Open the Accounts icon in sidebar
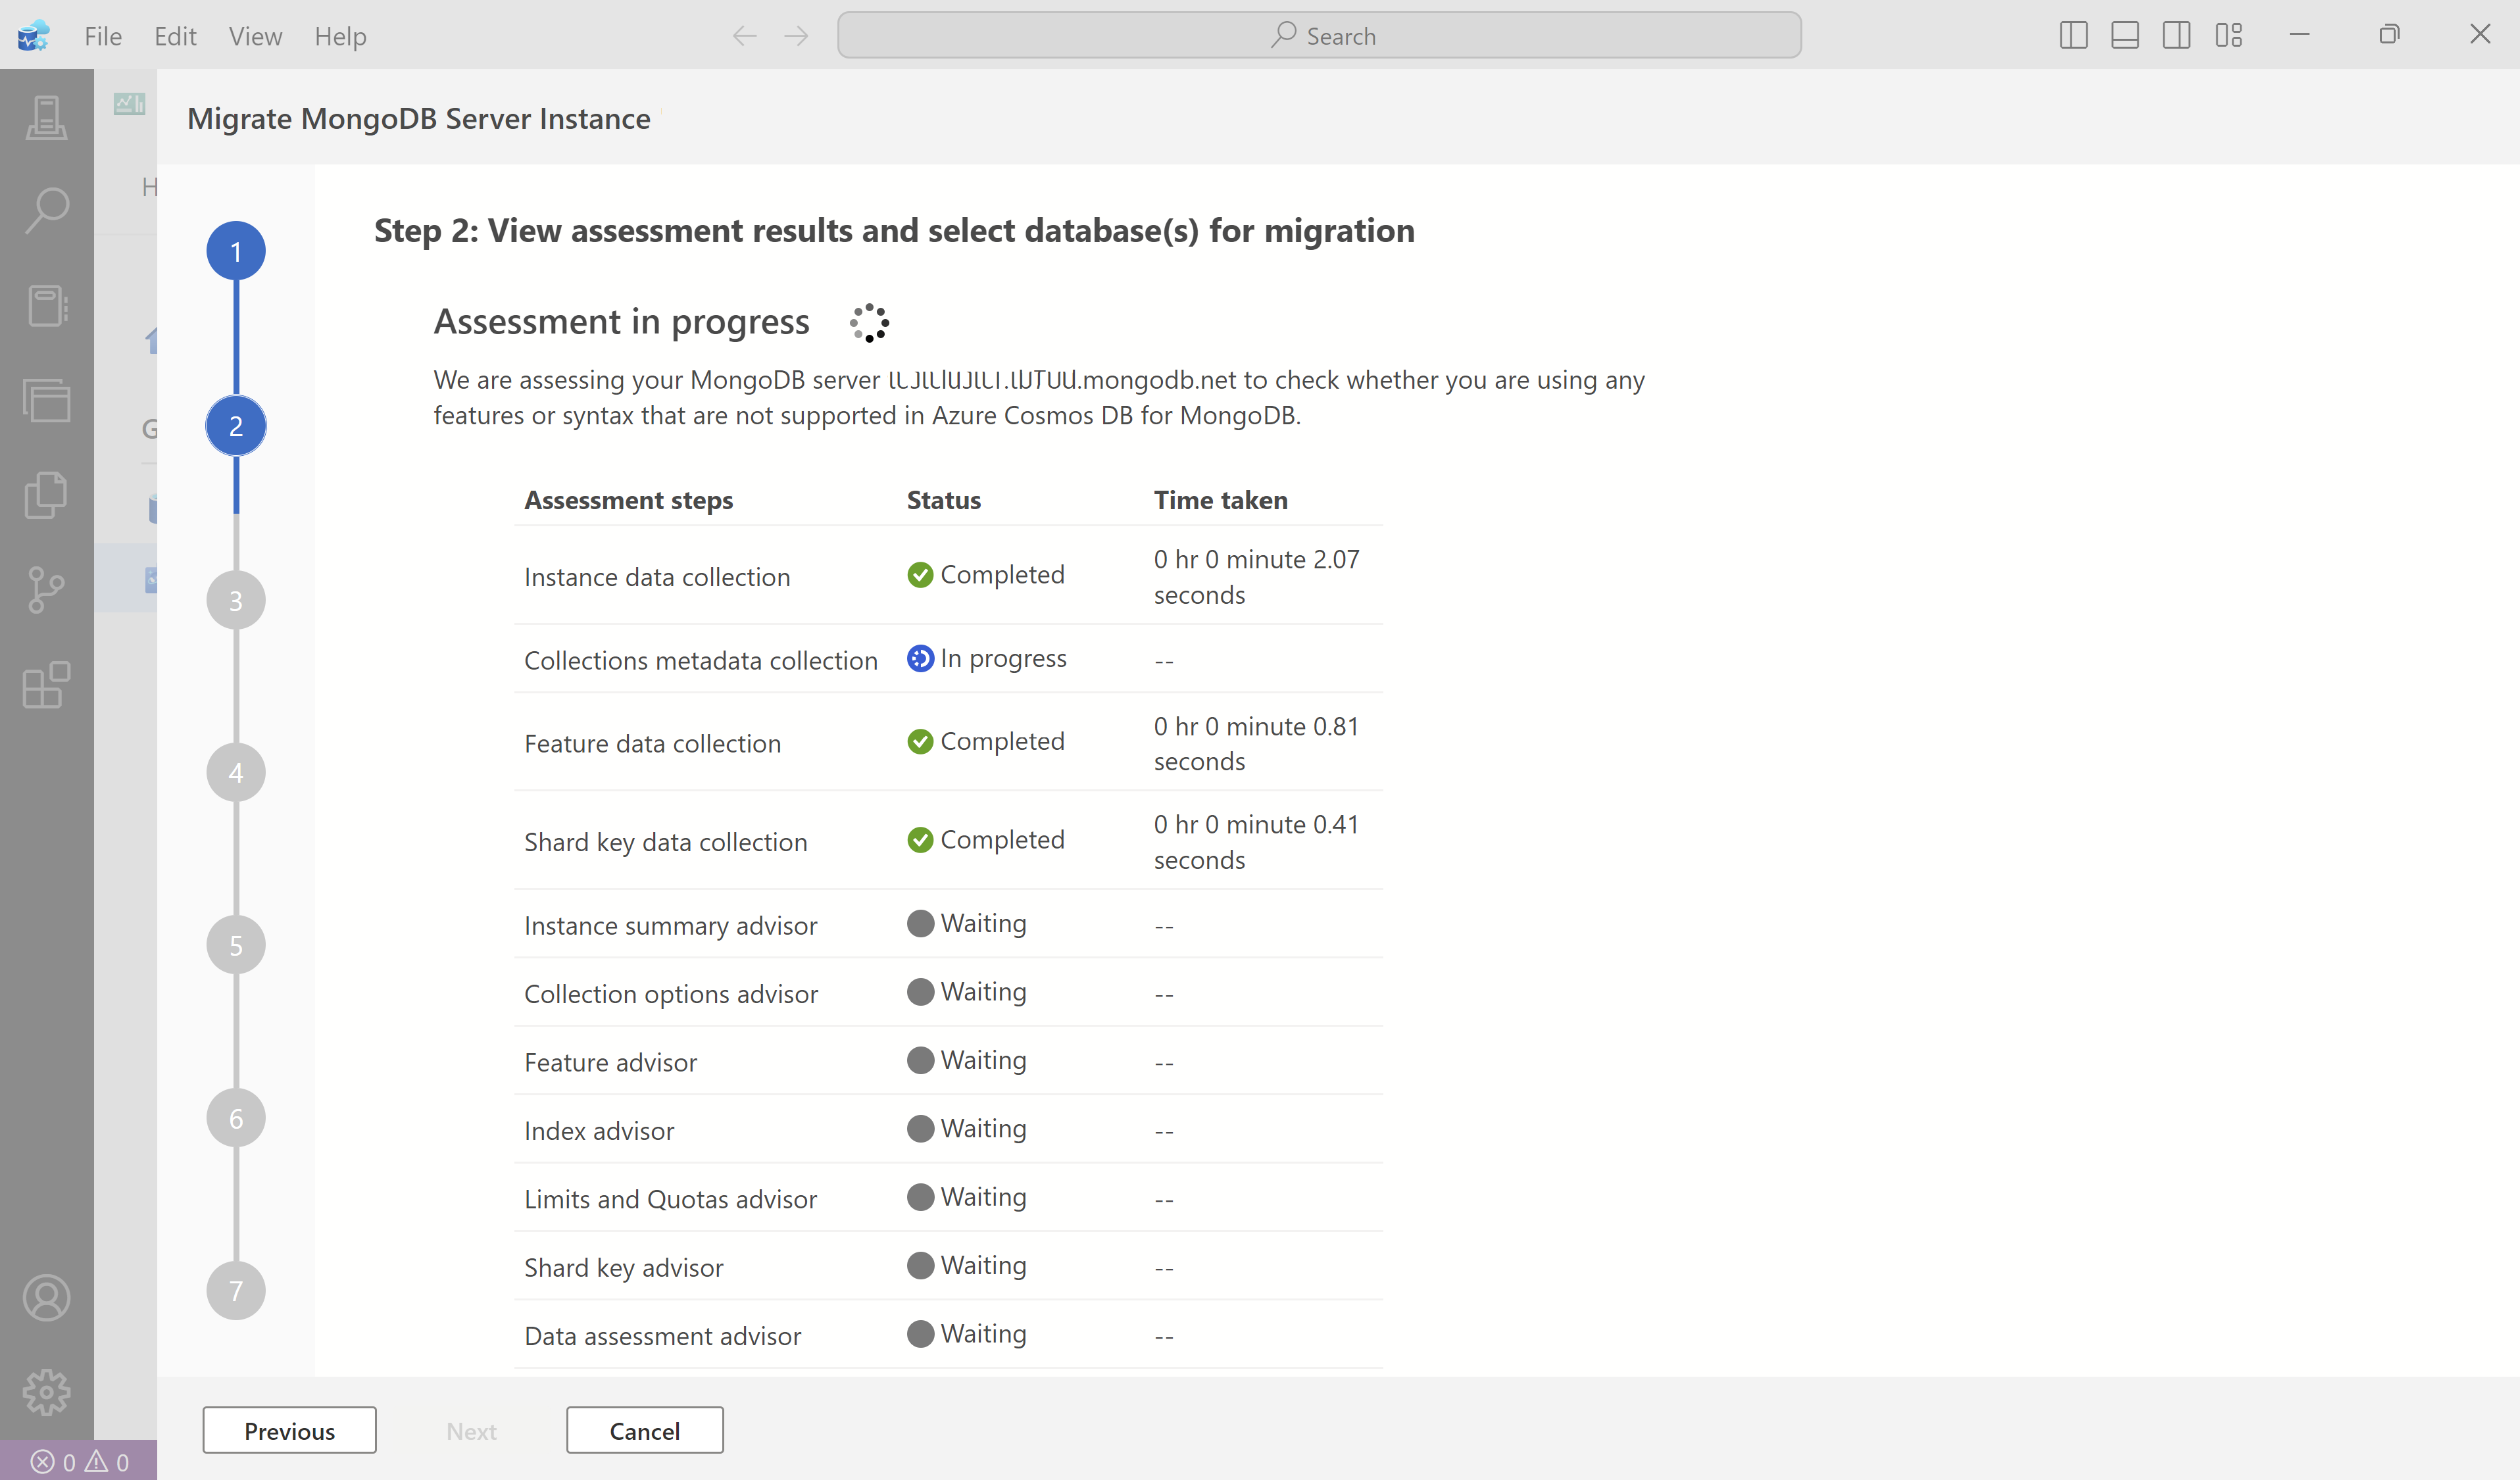 [x=46, y=1298]
